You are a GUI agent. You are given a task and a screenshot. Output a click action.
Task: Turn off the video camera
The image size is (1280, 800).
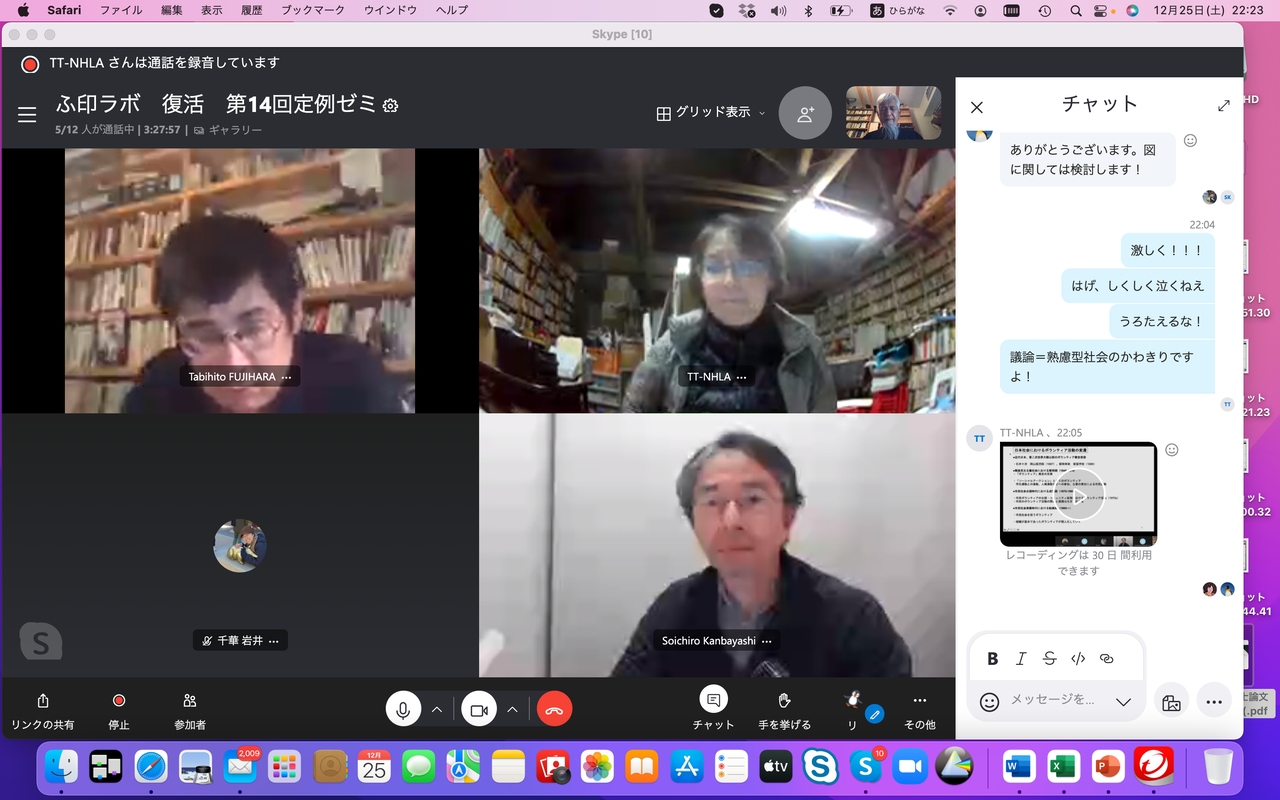point(479,710)
